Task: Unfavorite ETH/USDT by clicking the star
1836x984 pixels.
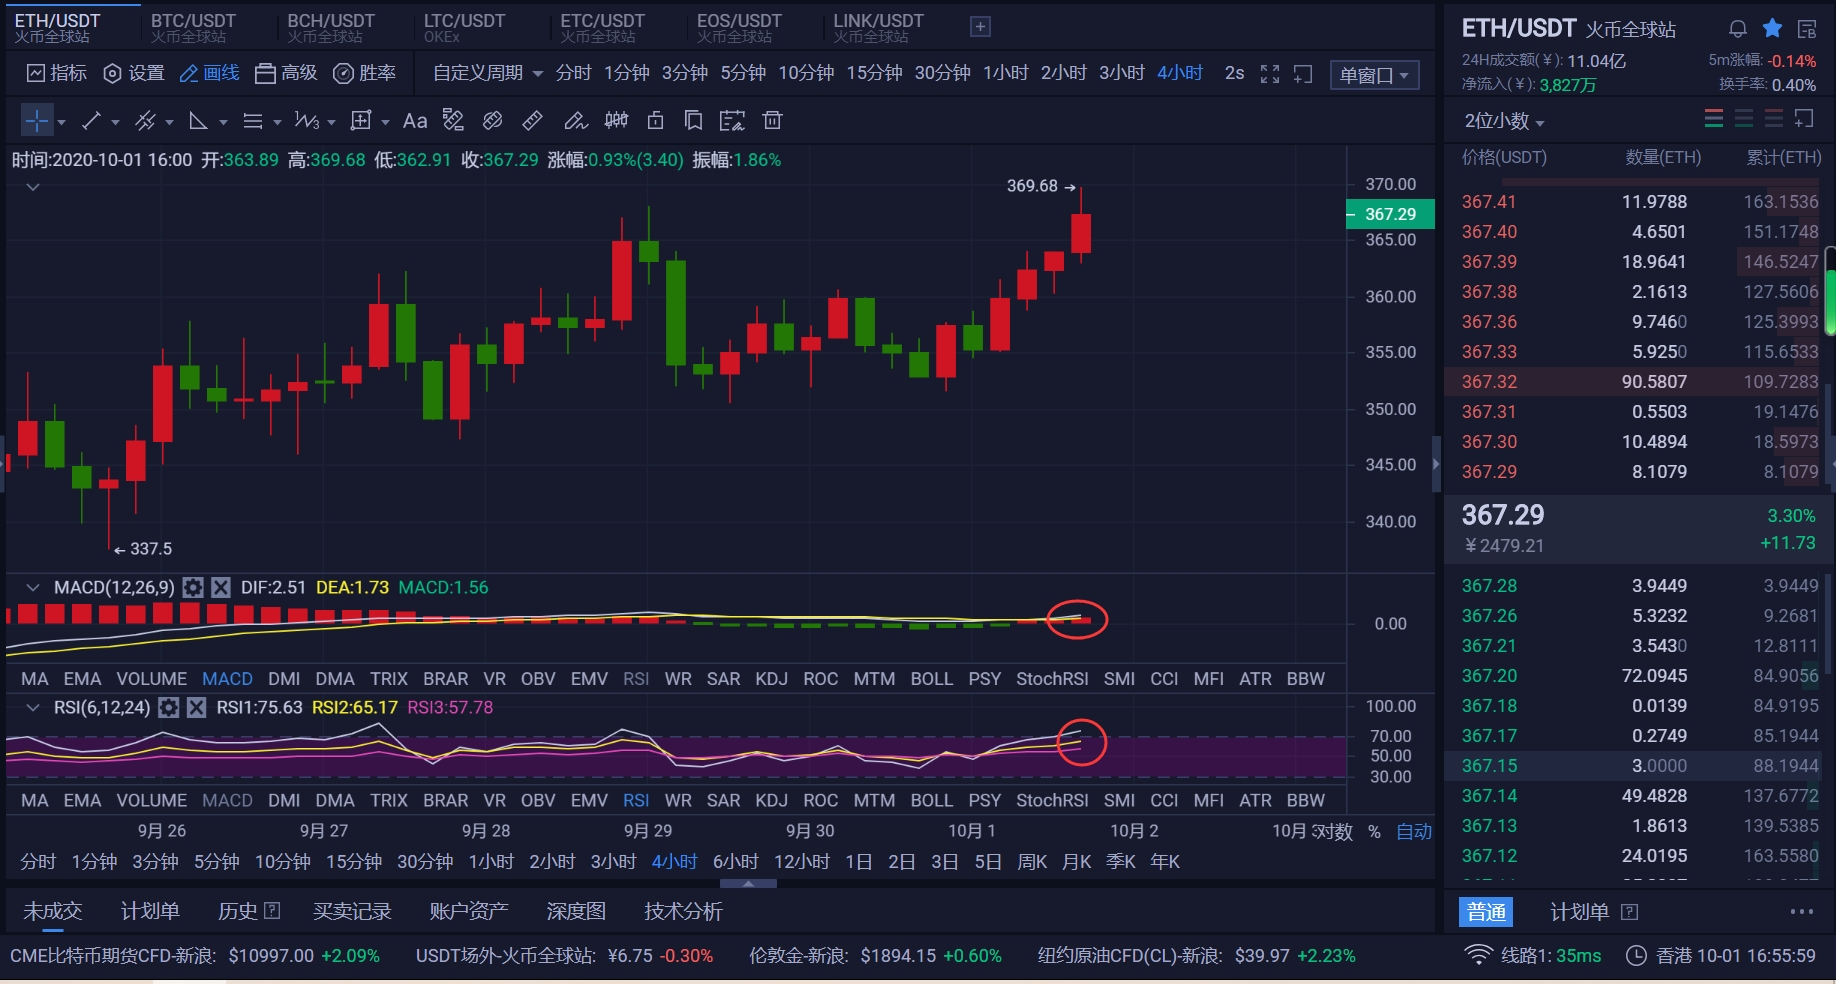Action: tap(1772, 28)
